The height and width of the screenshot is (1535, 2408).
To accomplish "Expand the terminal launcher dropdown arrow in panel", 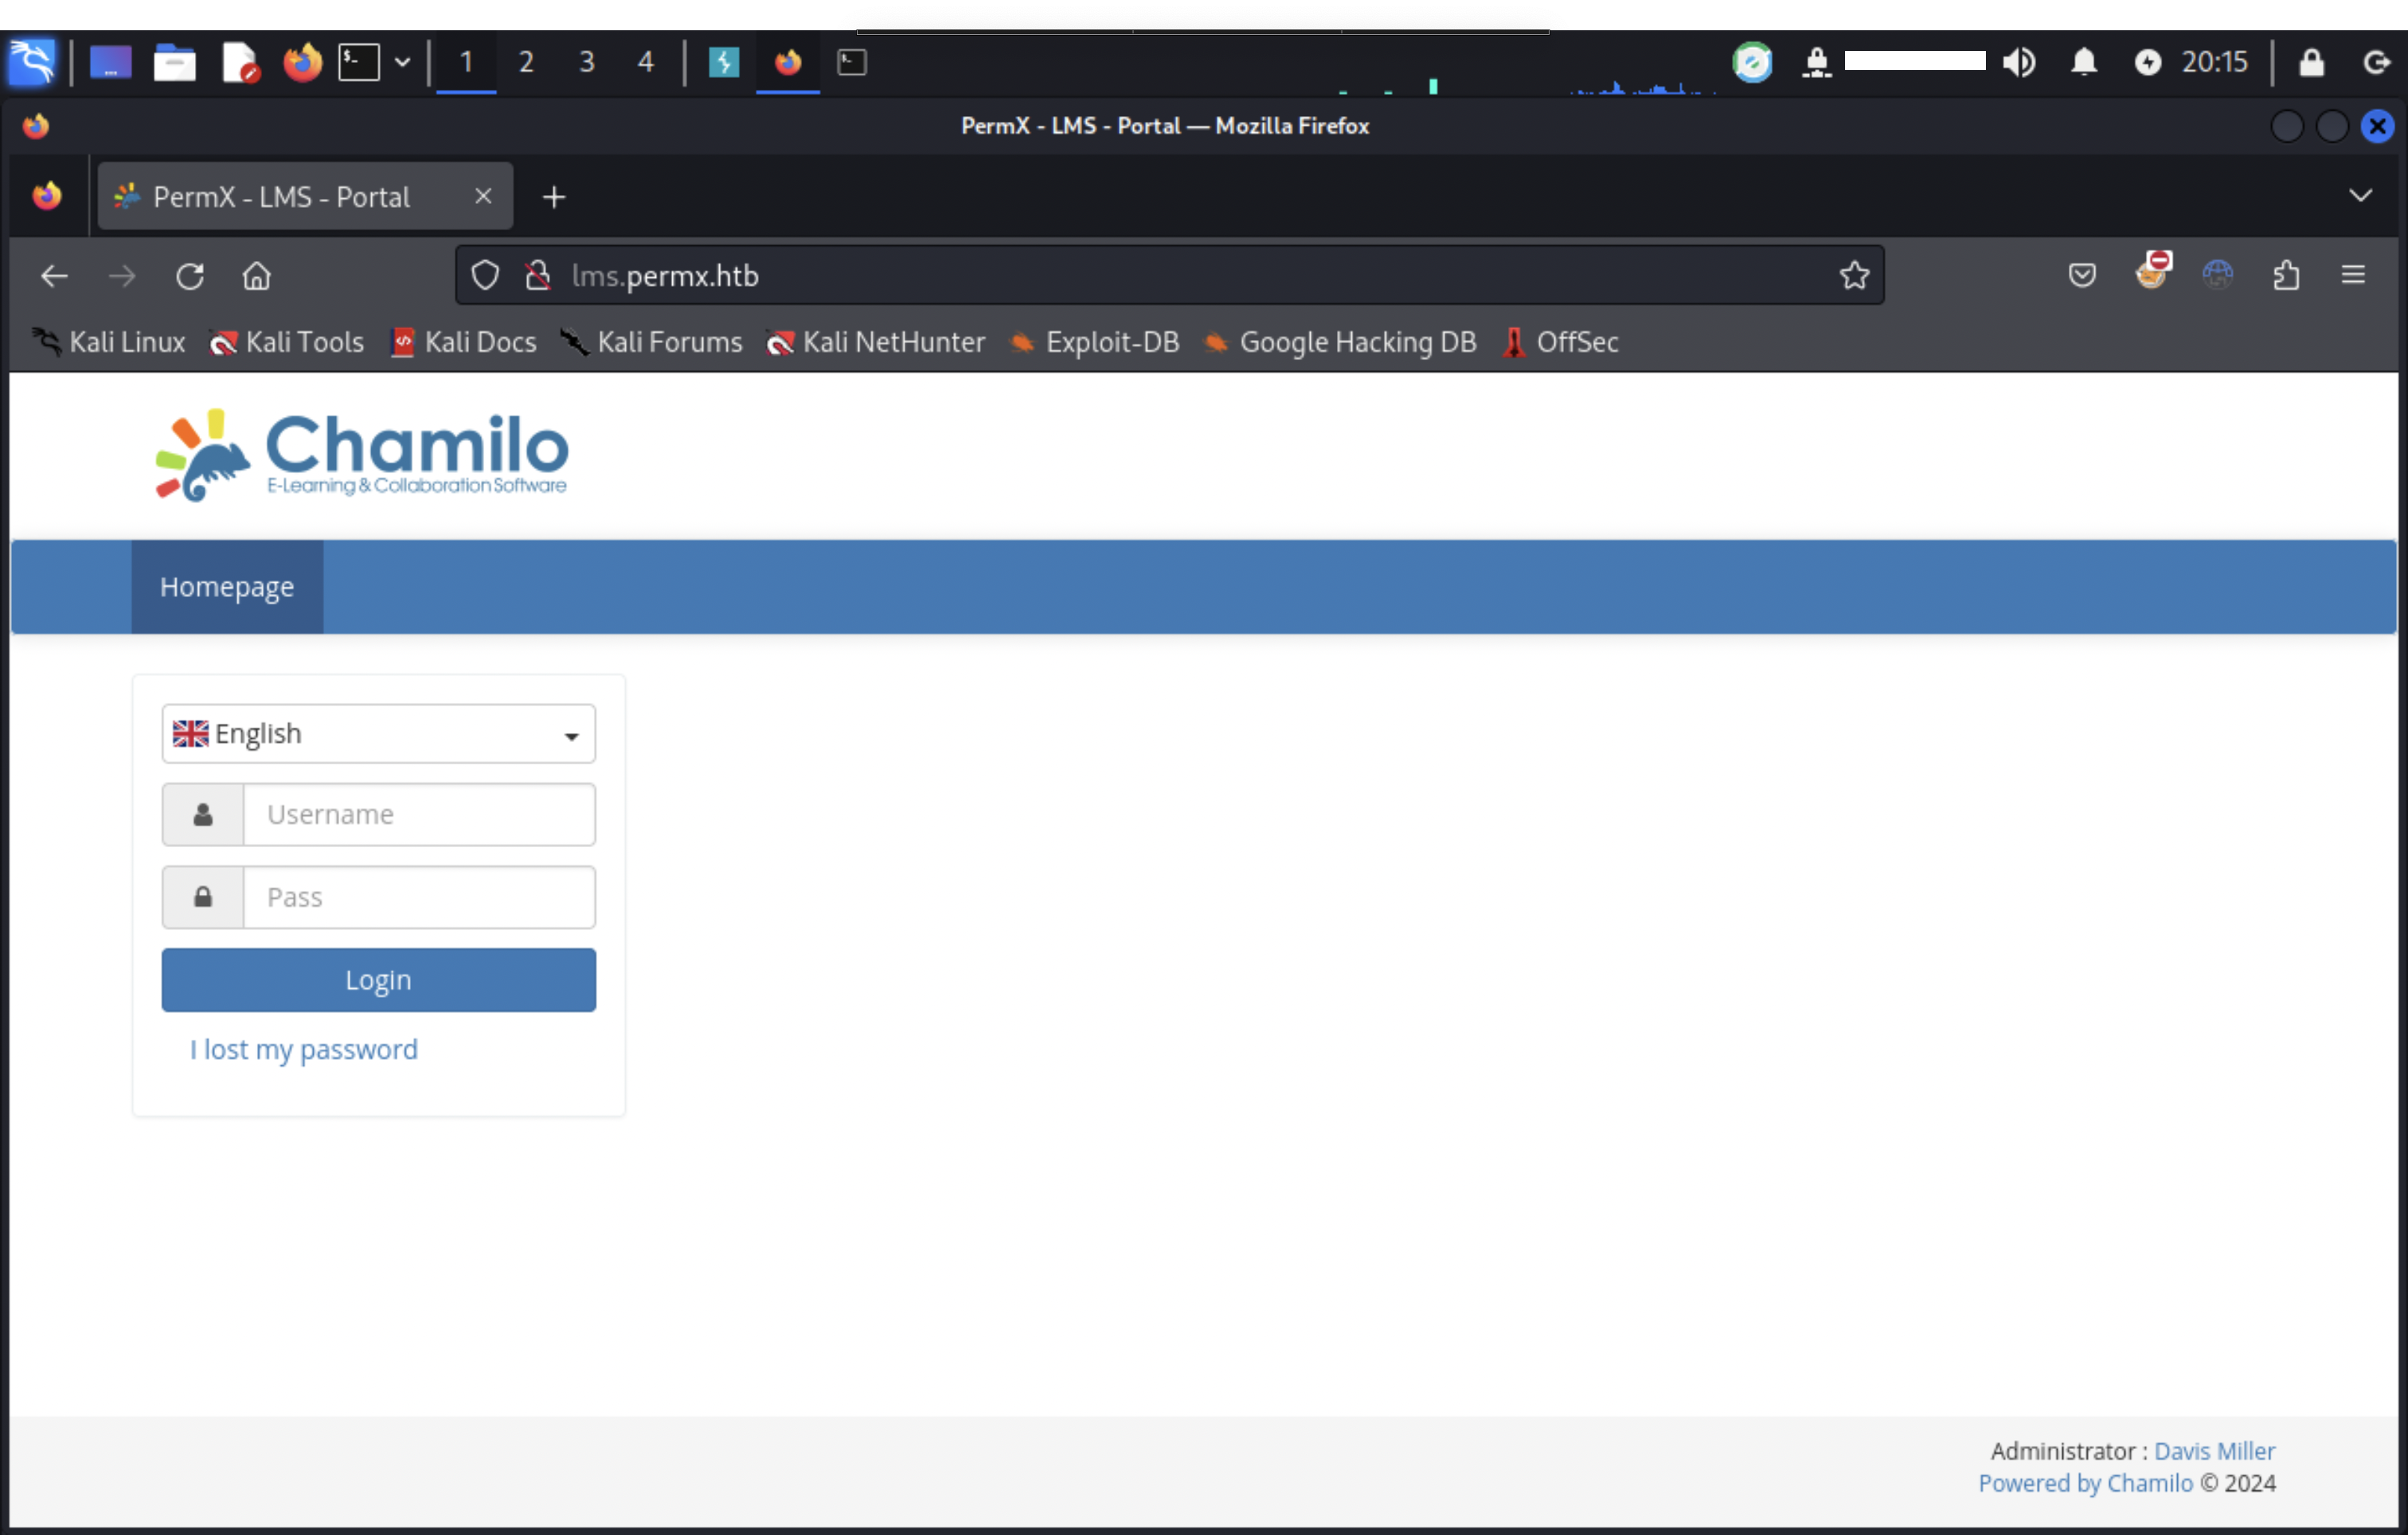I will 402,62.
